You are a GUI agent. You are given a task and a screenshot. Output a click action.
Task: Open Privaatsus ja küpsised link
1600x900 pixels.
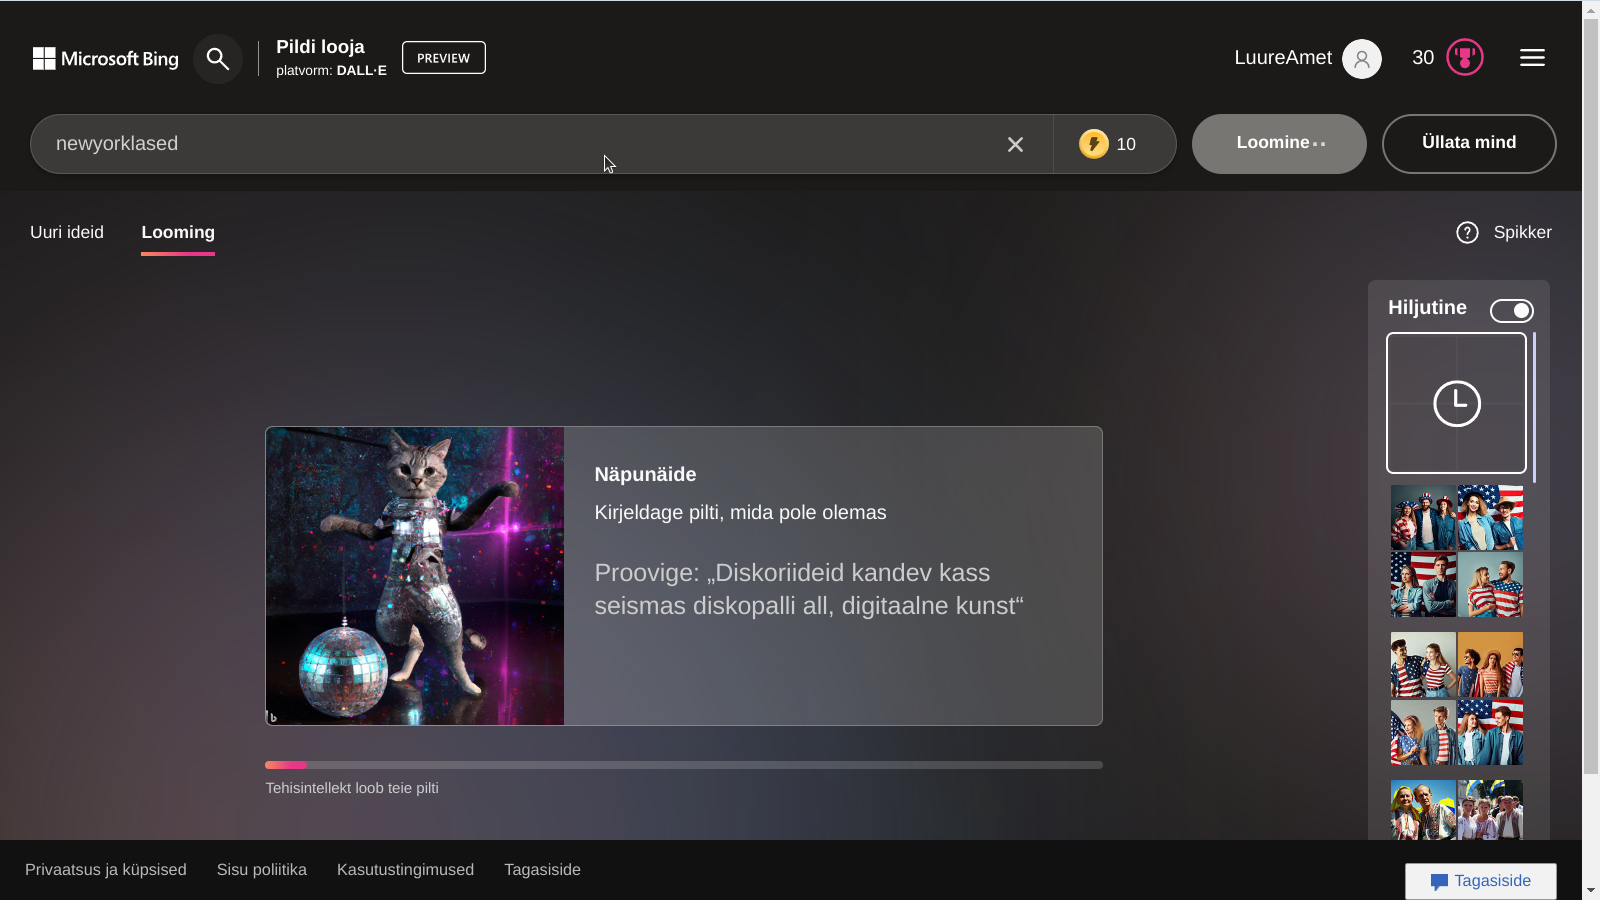pos(106,870)
